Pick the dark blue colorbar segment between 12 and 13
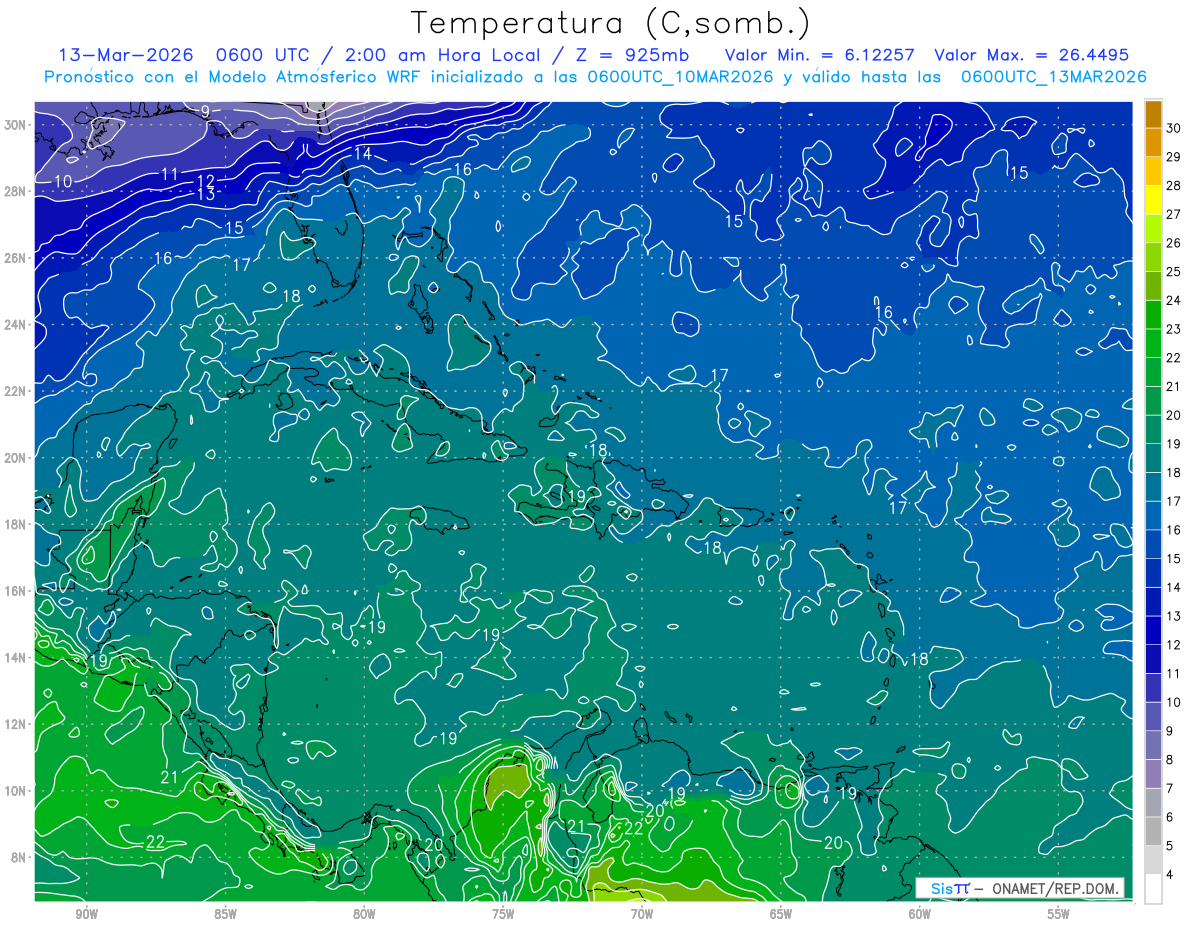The width and height of the screenshot is (1200, 927). click(1153, 631)
